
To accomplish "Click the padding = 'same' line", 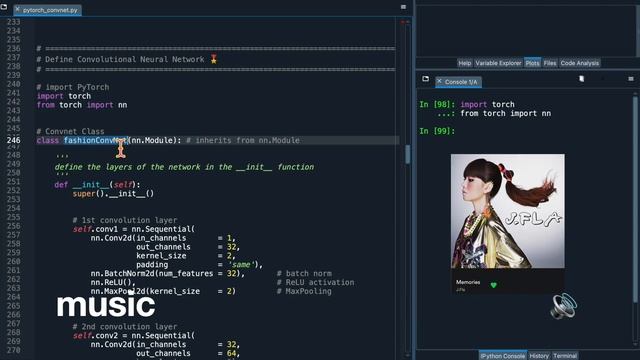I will tap(200, 264).
